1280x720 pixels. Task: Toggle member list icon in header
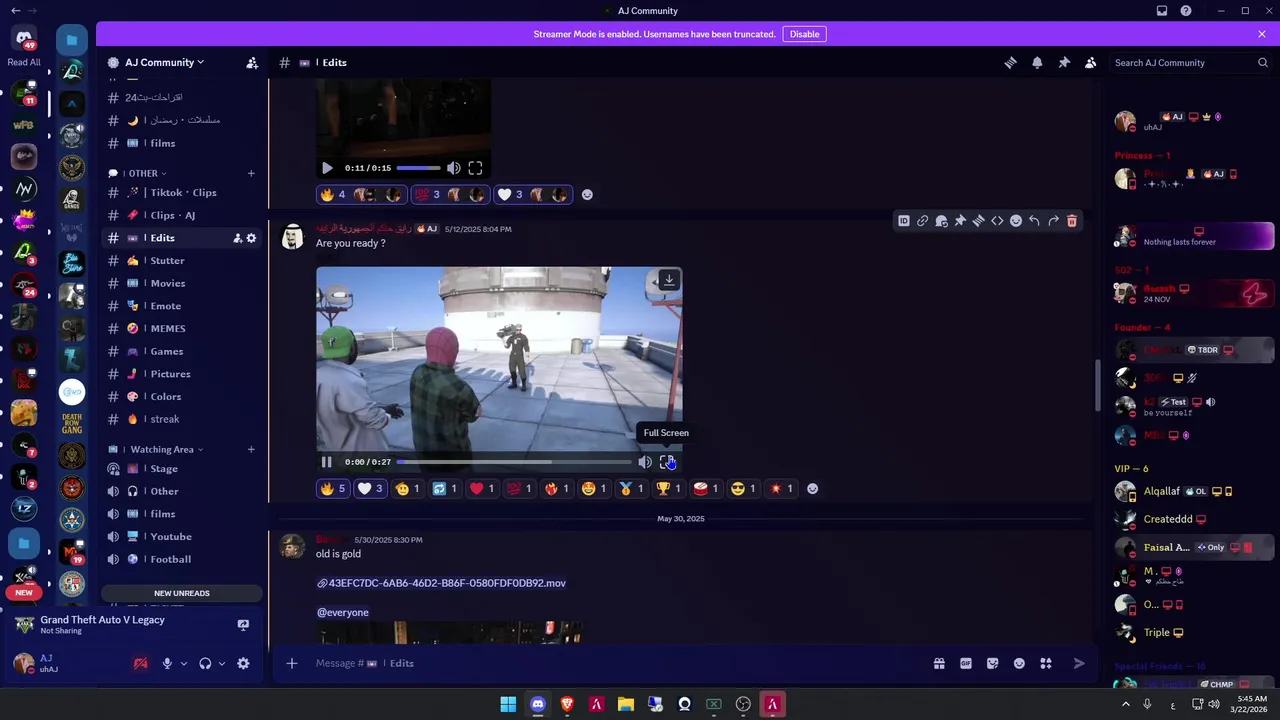tap(1091, 62)
